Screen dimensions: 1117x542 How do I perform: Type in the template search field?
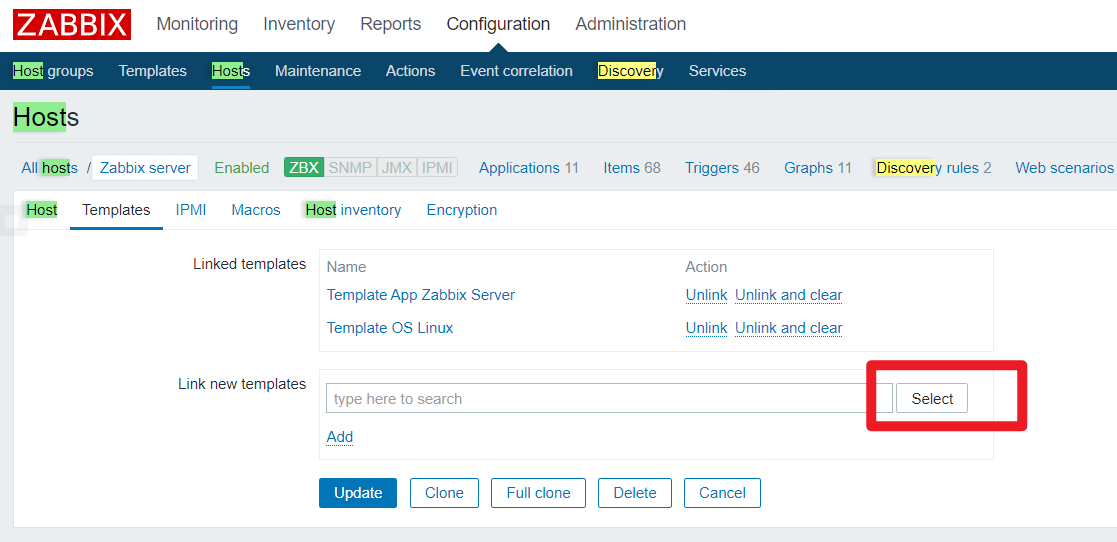[x=595, y=399]
